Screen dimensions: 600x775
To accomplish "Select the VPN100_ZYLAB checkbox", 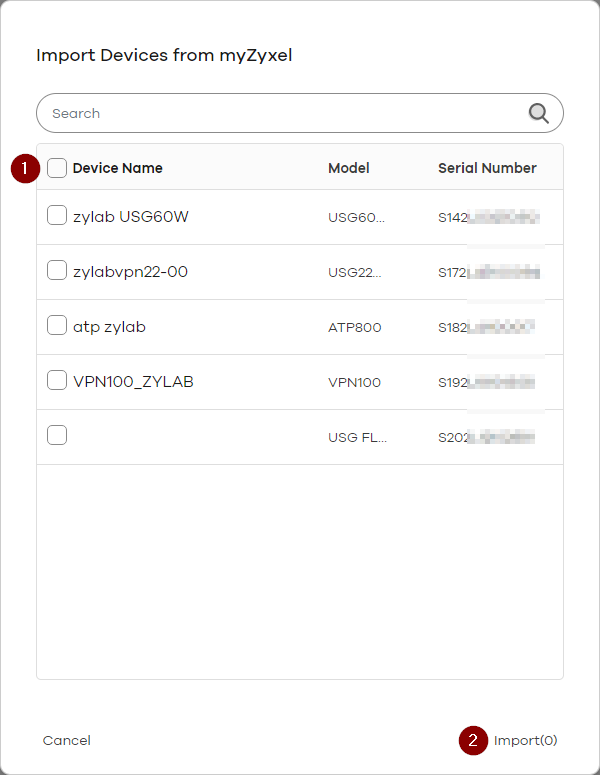I will coord(57,381).
